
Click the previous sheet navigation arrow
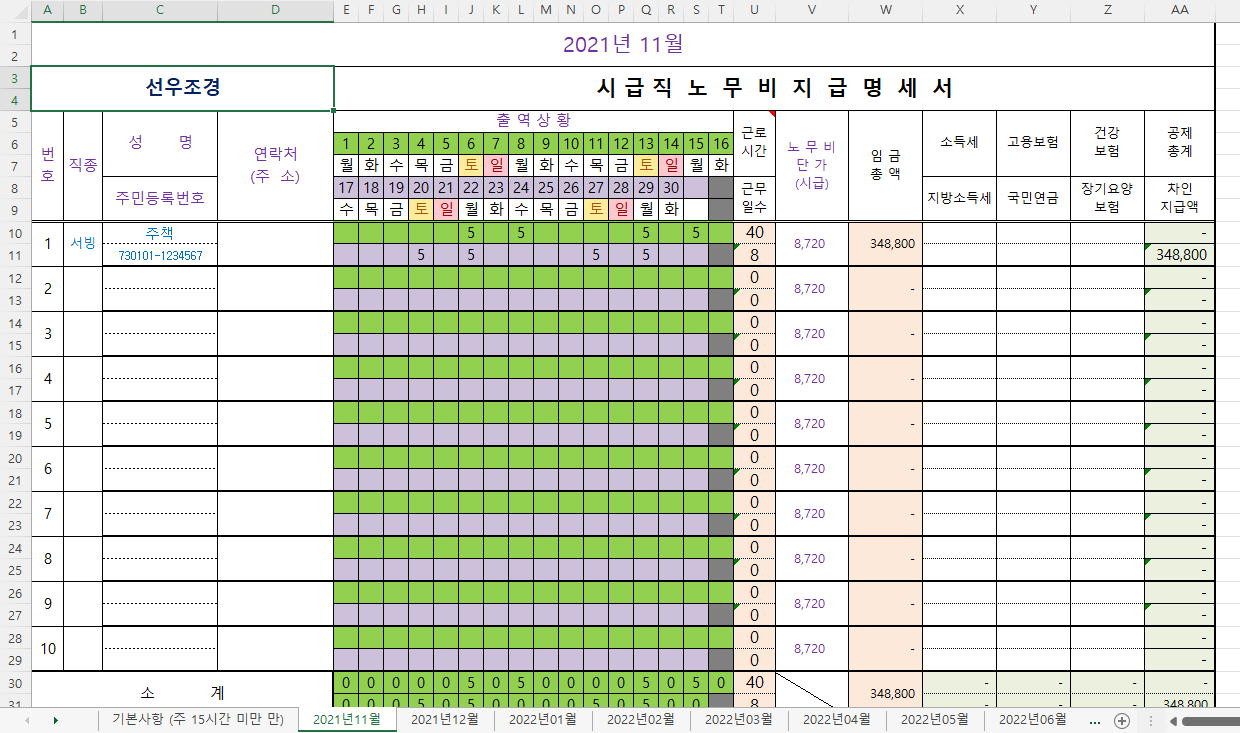[x=26, y=720]
